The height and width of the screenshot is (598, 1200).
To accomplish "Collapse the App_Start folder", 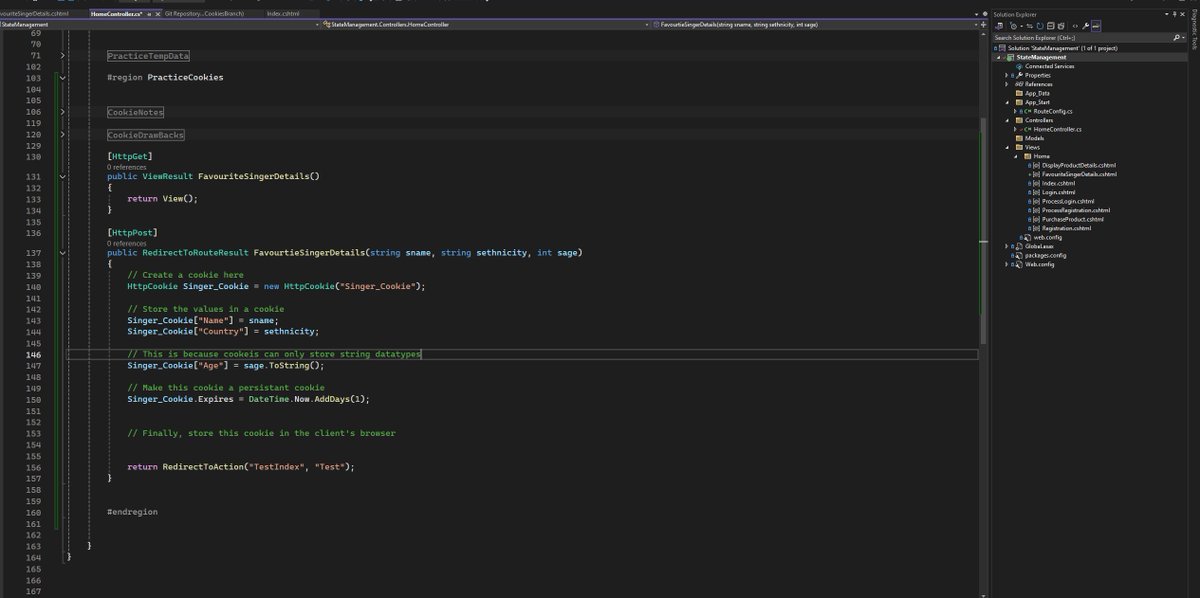I will tap(1008, 102).
